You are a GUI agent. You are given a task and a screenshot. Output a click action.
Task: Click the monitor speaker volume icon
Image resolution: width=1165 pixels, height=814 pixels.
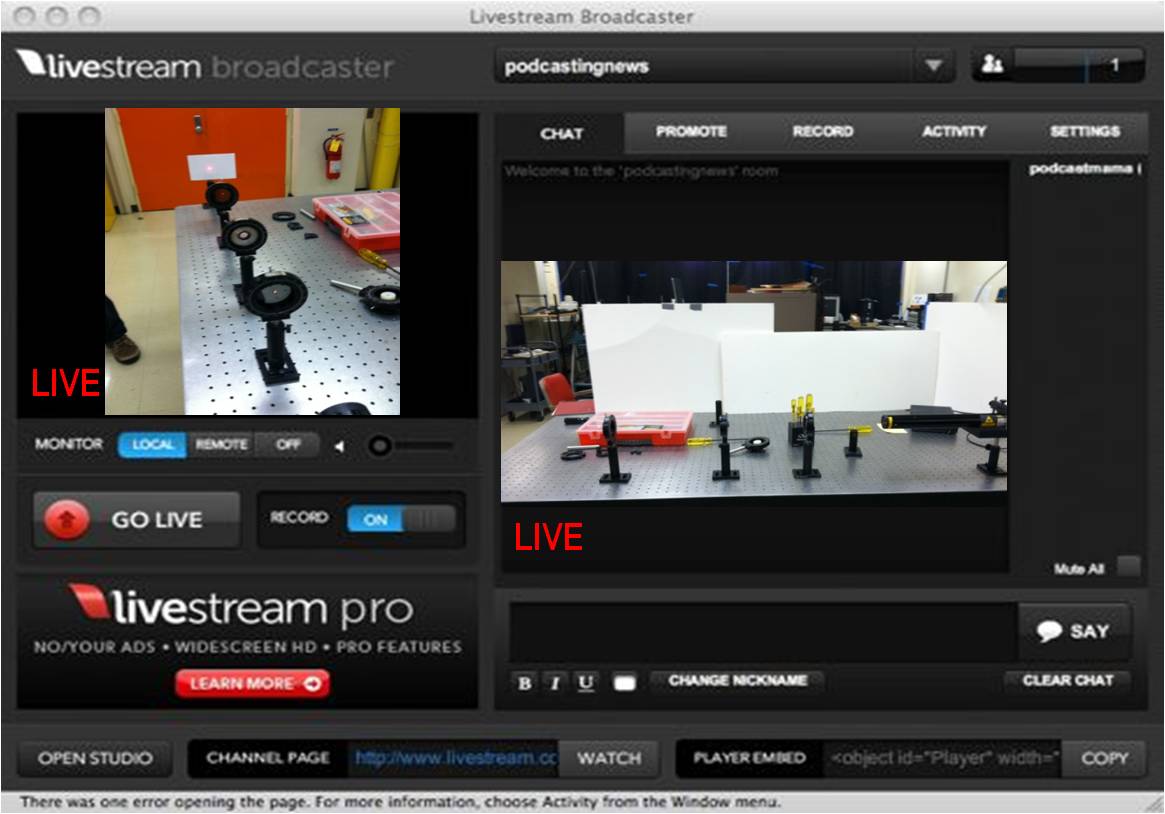point(340,446)
